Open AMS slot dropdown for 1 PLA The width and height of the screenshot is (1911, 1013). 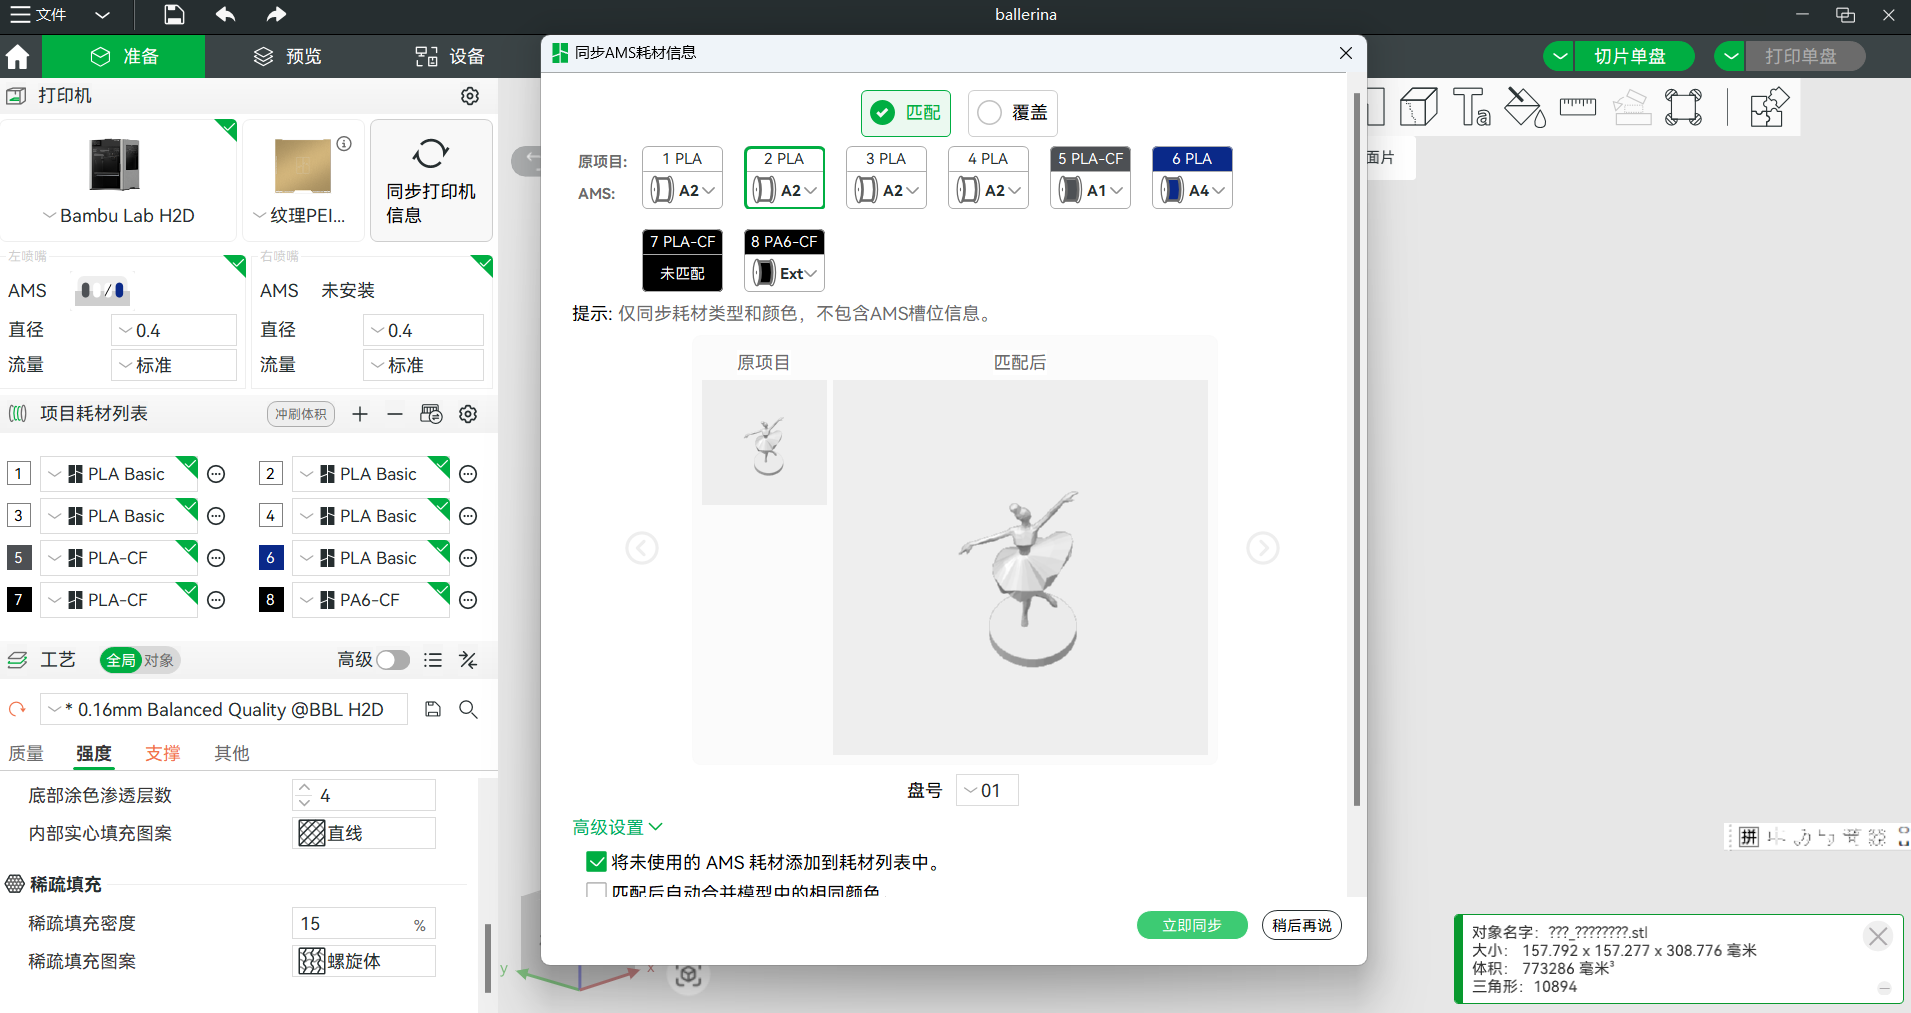[x=683, y=190]
